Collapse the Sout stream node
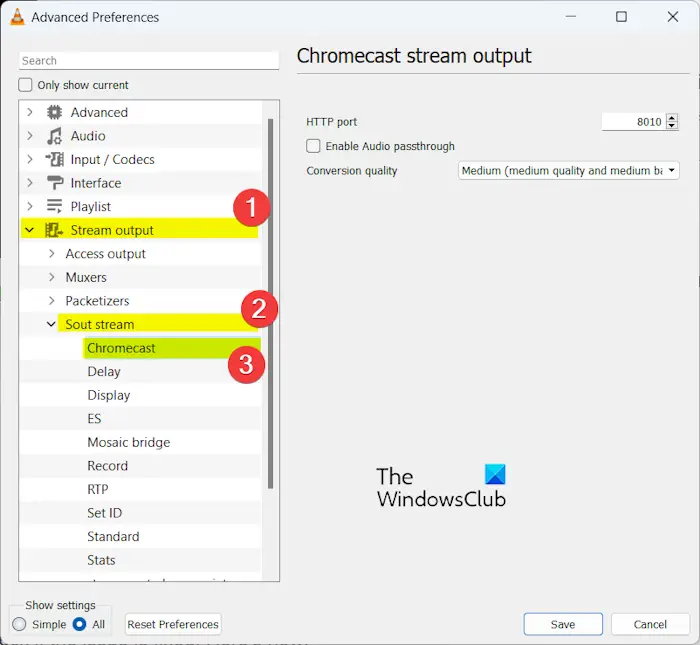This screenshot has height=645, width=700. coord(51,324)
